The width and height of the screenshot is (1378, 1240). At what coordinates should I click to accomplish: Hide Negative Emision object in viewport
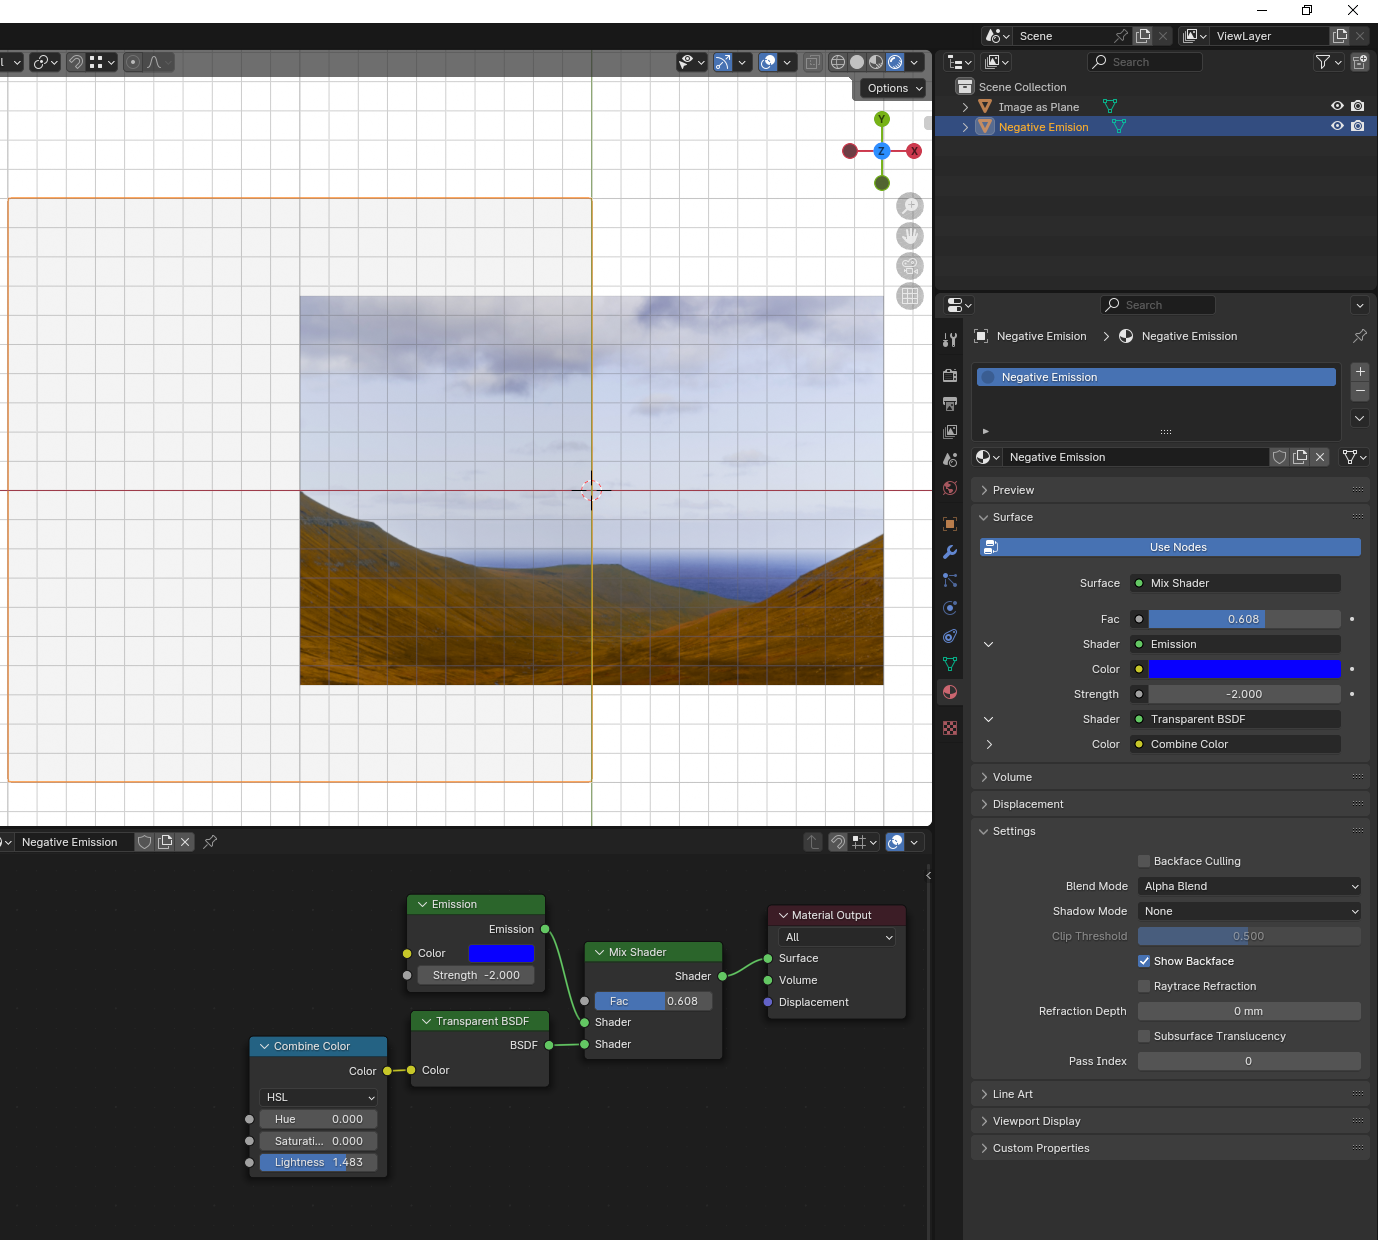click(1337, 126)
